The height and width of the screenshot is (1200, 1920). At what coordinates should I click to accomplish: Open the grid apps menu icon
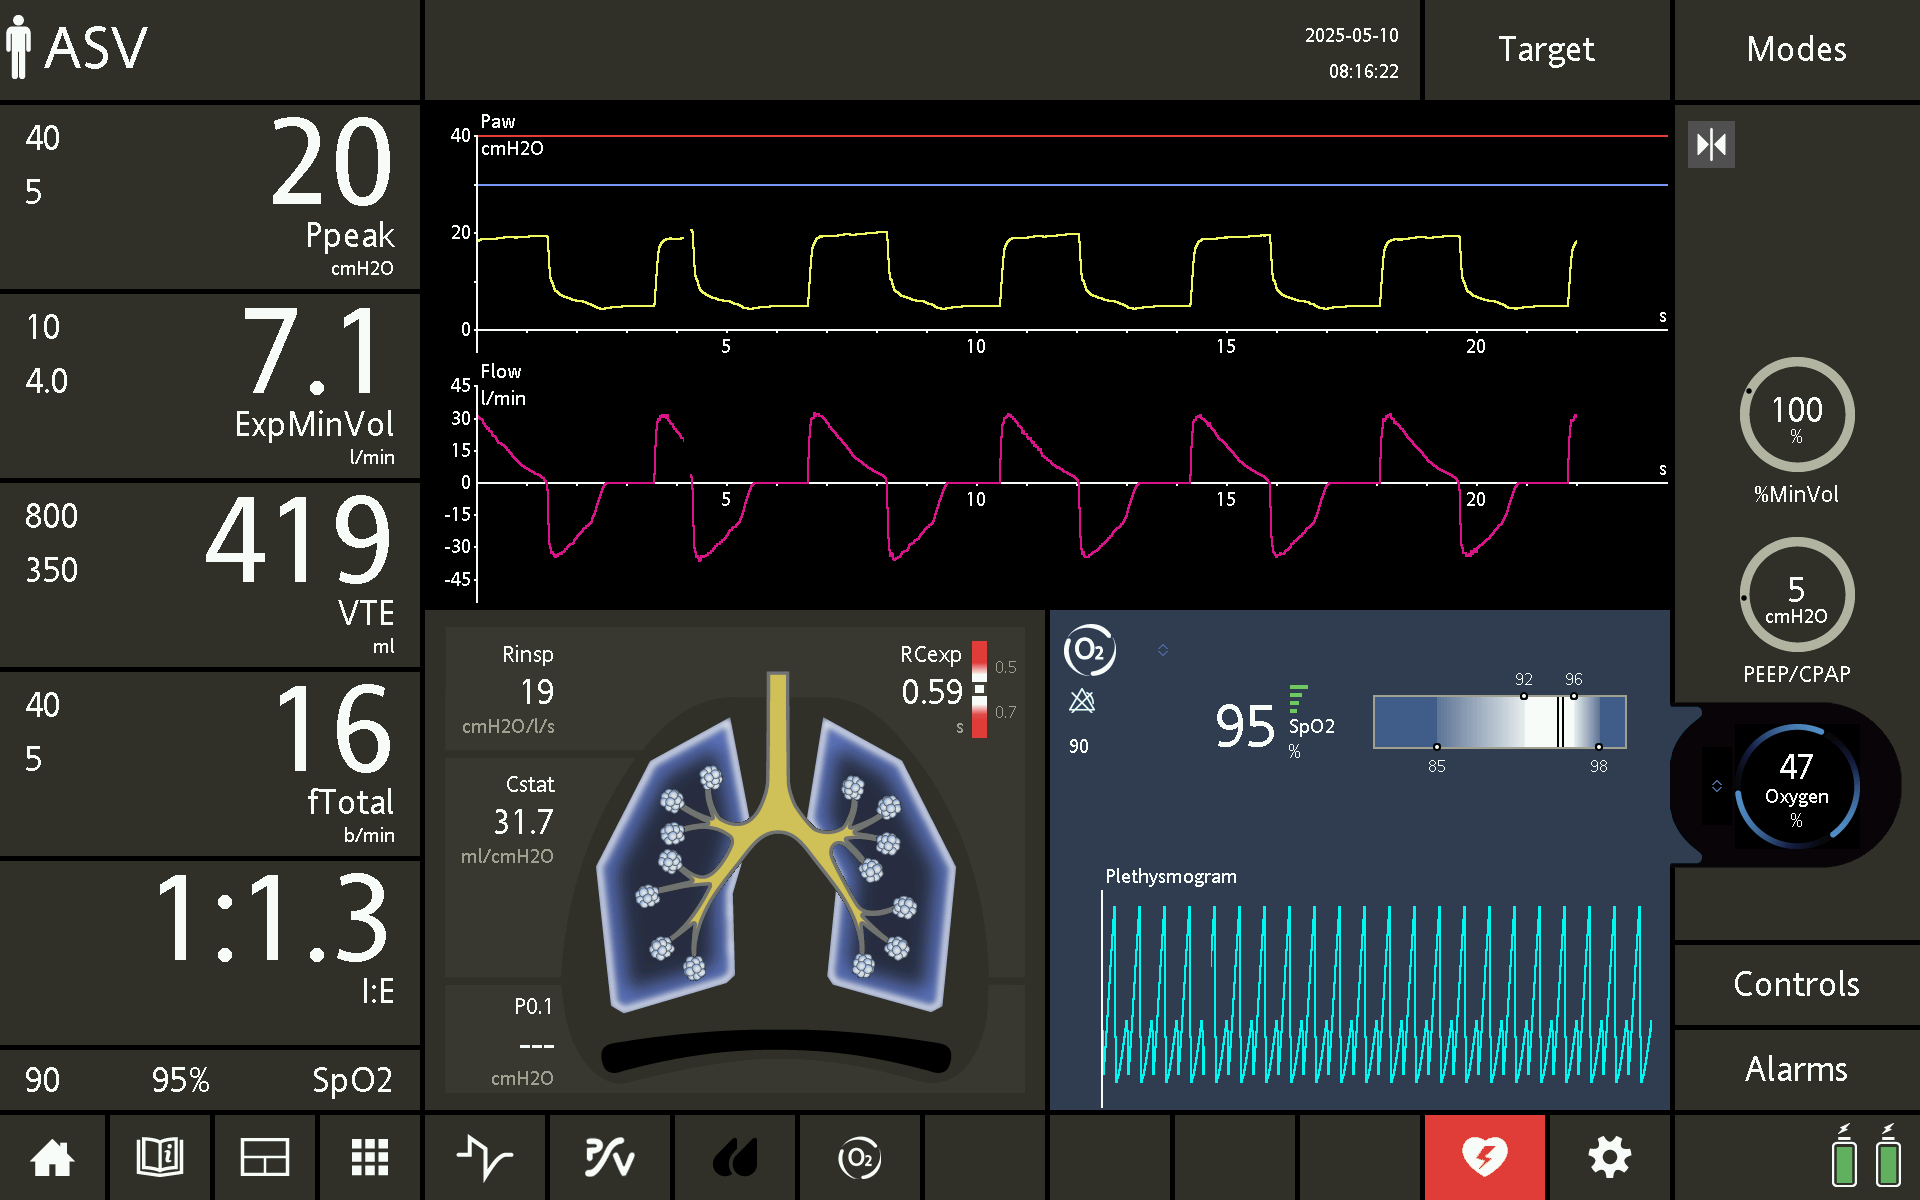pyautogui.click(x=370, y=1158)
